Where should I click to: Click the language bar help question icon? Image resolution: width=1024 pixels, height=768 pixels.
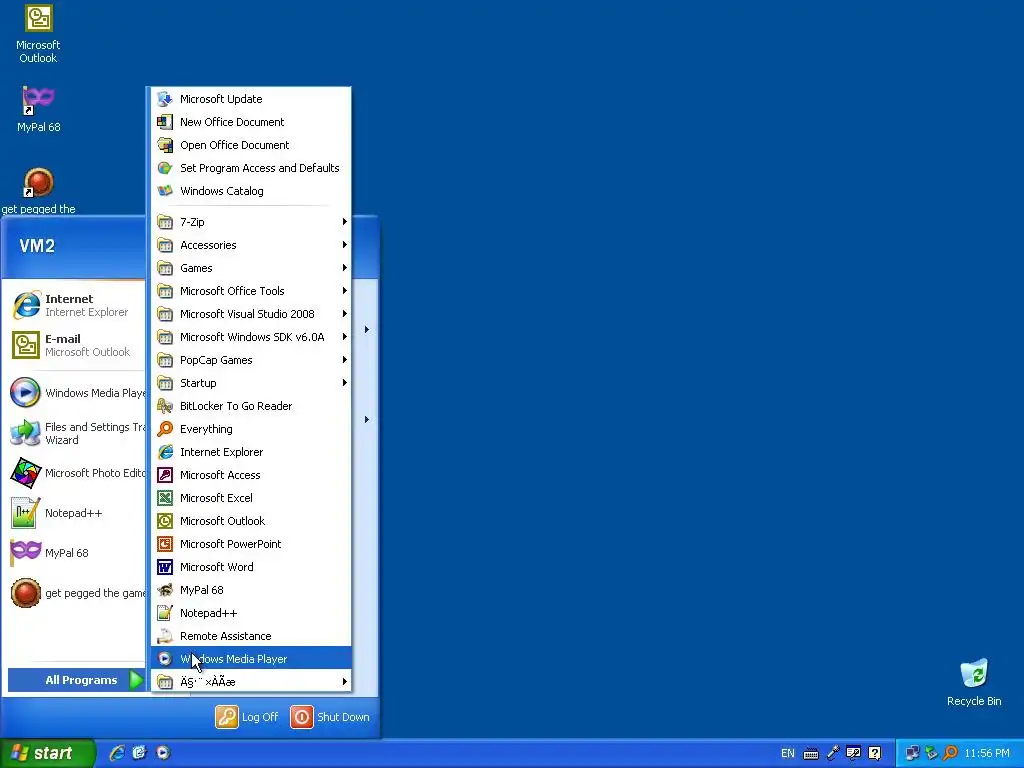click(x=874, y=753)
